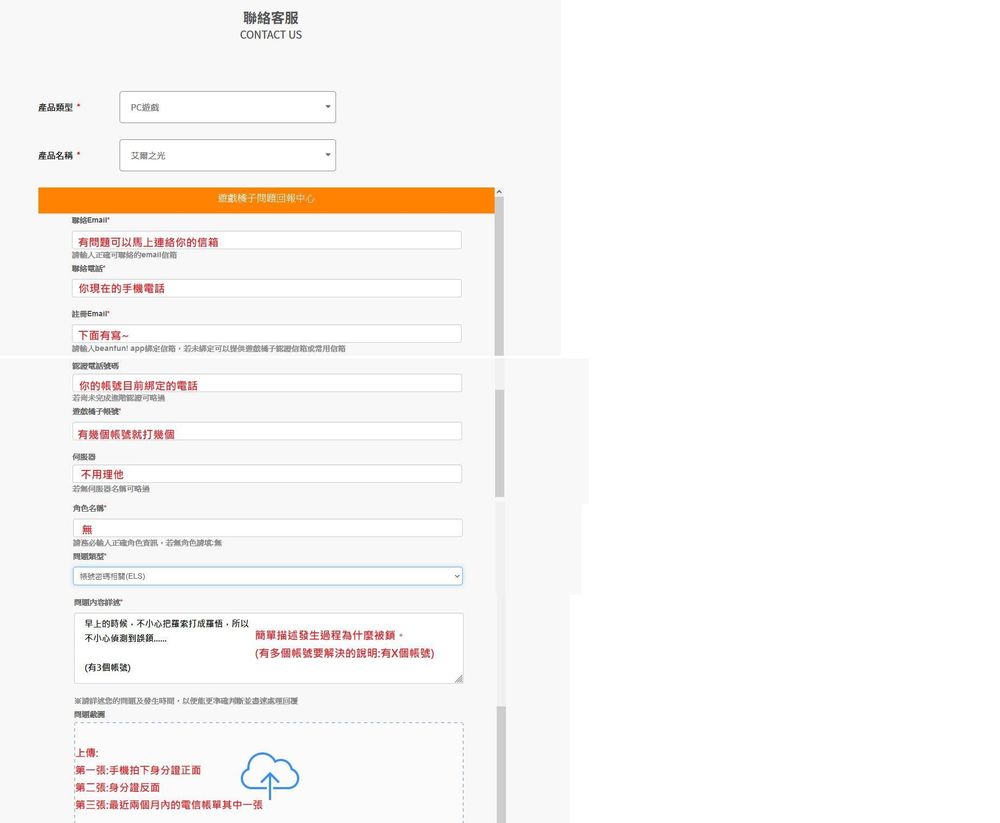Open the 產品類型 dropdown showing PC遊戲

point(228,107)
